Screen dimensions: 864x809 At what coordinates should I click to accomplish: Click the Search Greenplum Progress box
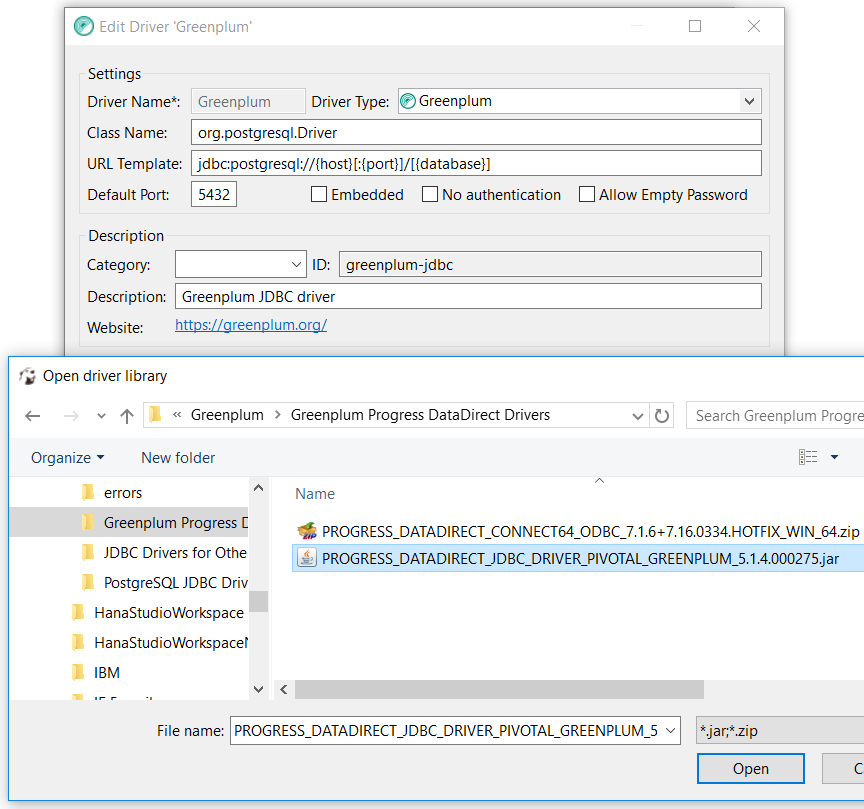[777, 416]
